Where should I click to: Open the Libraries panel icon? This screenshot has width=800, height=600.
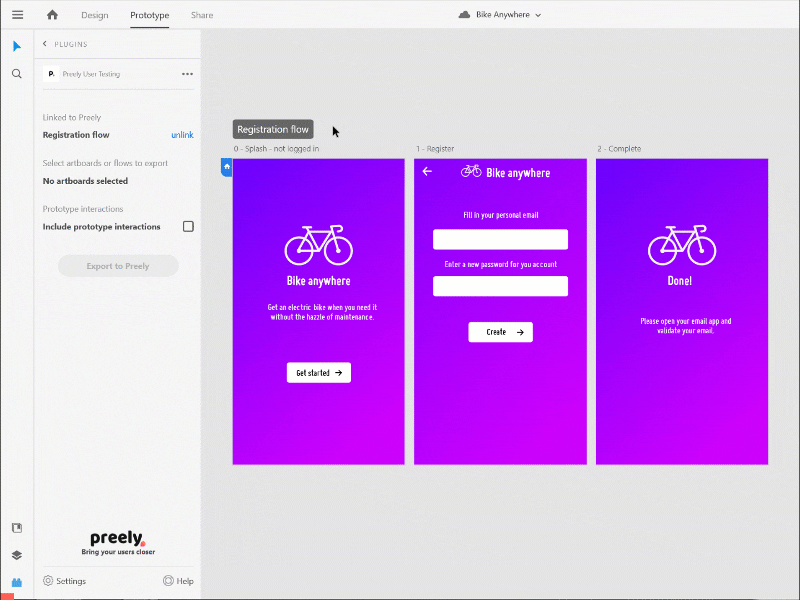tap(17, 528)
